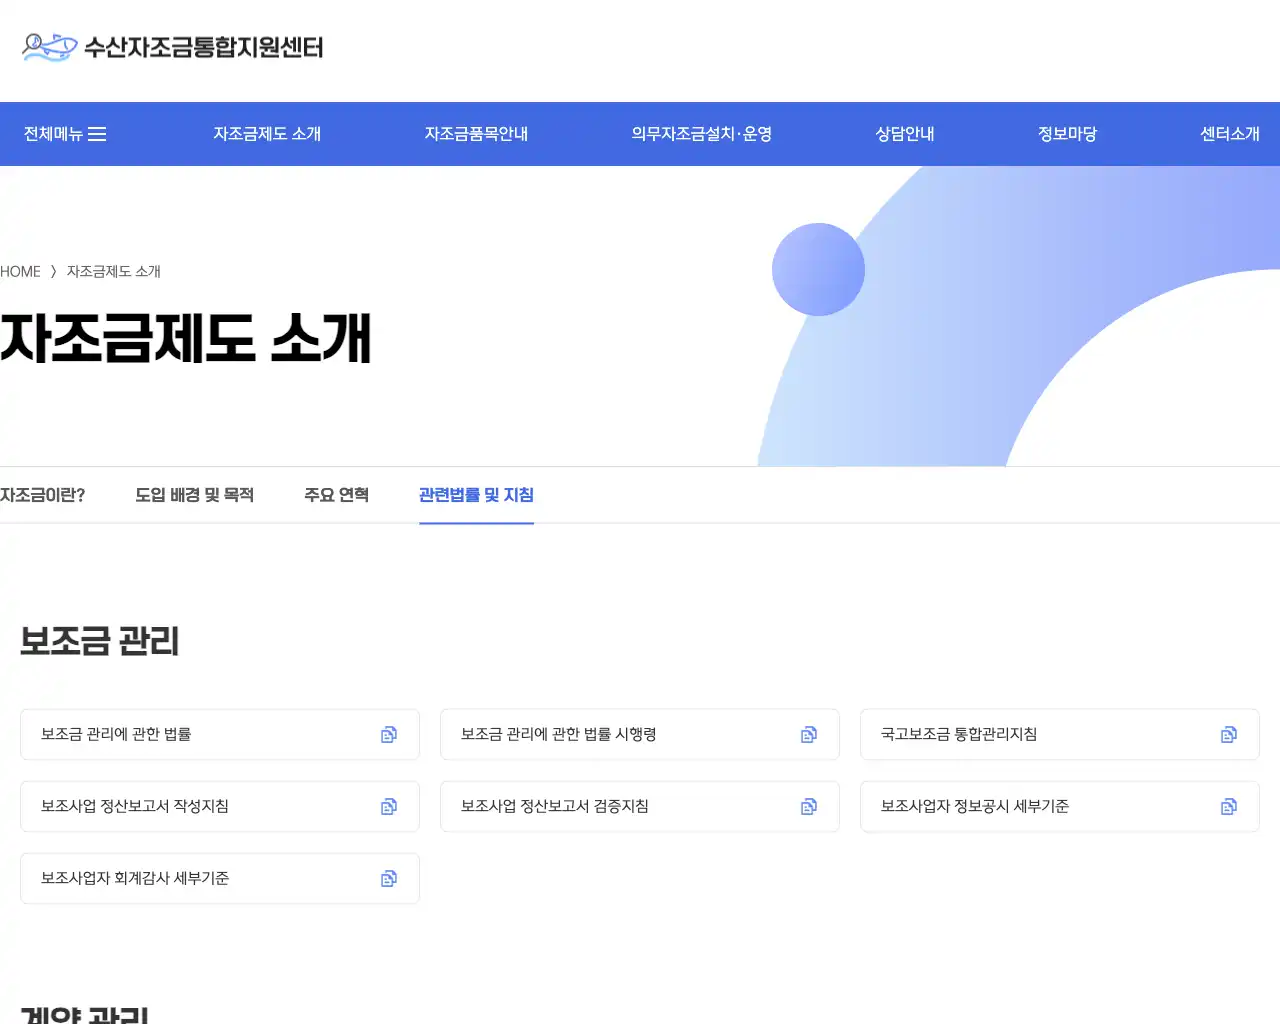Go to 센터소개 in the navigation
Viewport: 1280px width, 1024px height.
[1229, 133]
